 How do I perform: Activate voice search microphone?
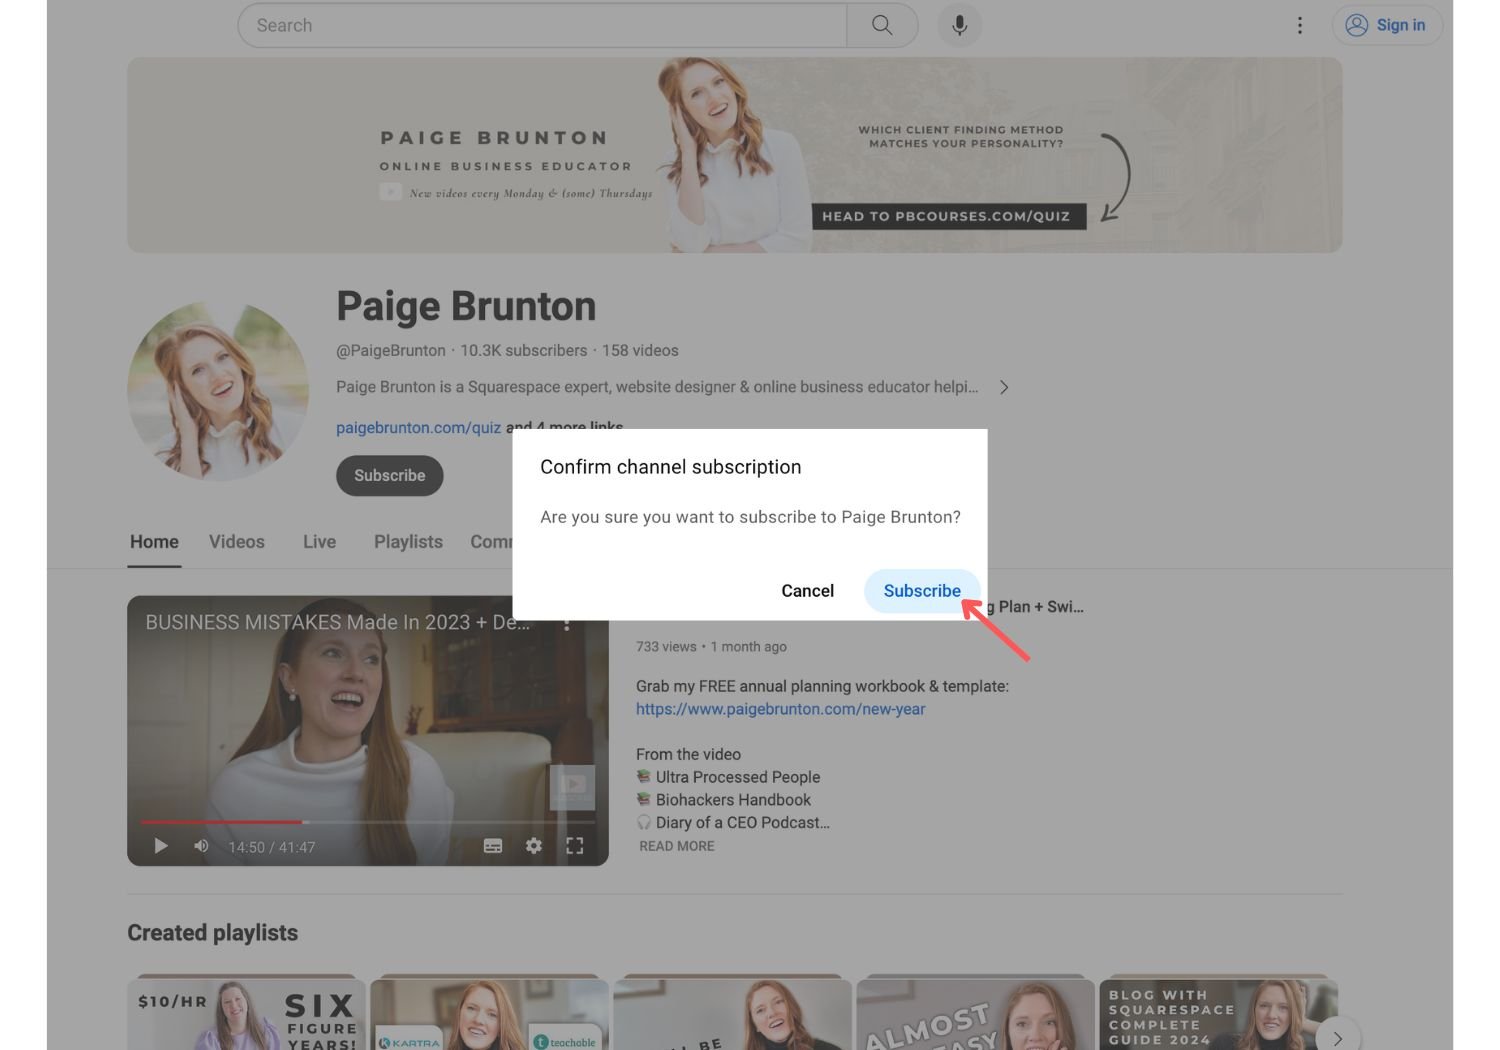click(959, 25)
